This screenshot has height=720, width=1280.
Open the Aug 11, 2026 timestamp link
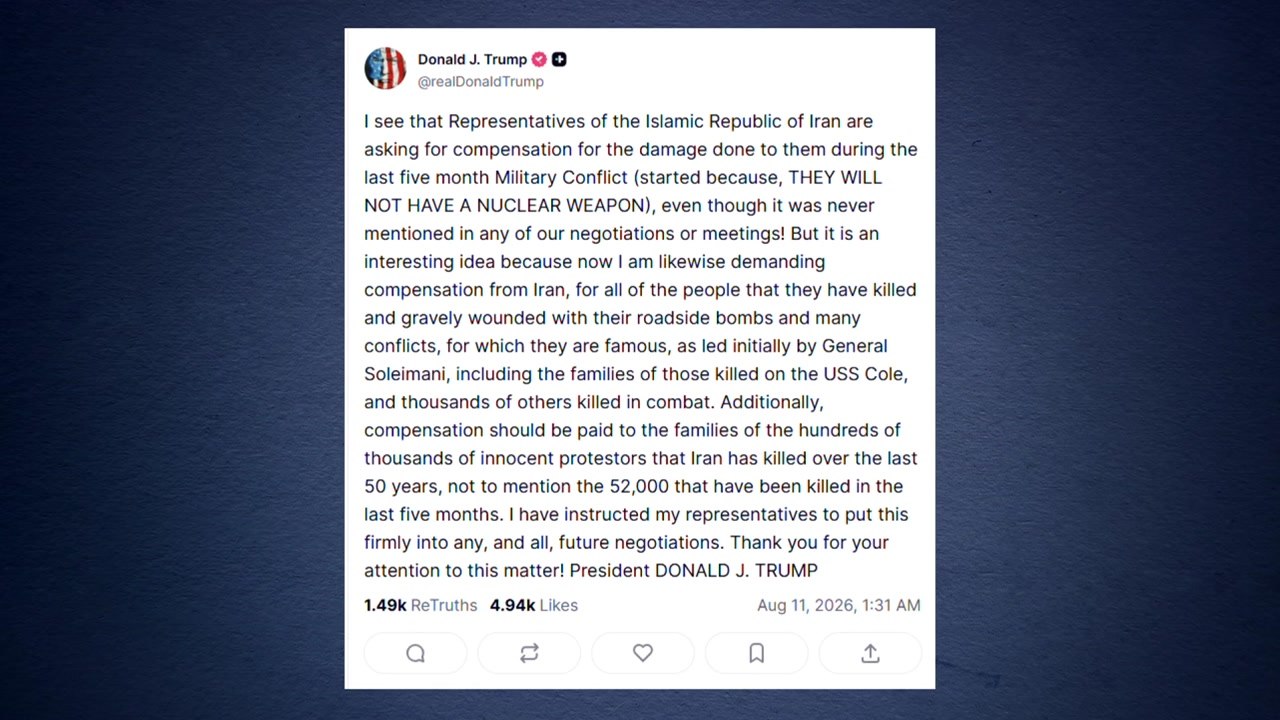point(839,605)
